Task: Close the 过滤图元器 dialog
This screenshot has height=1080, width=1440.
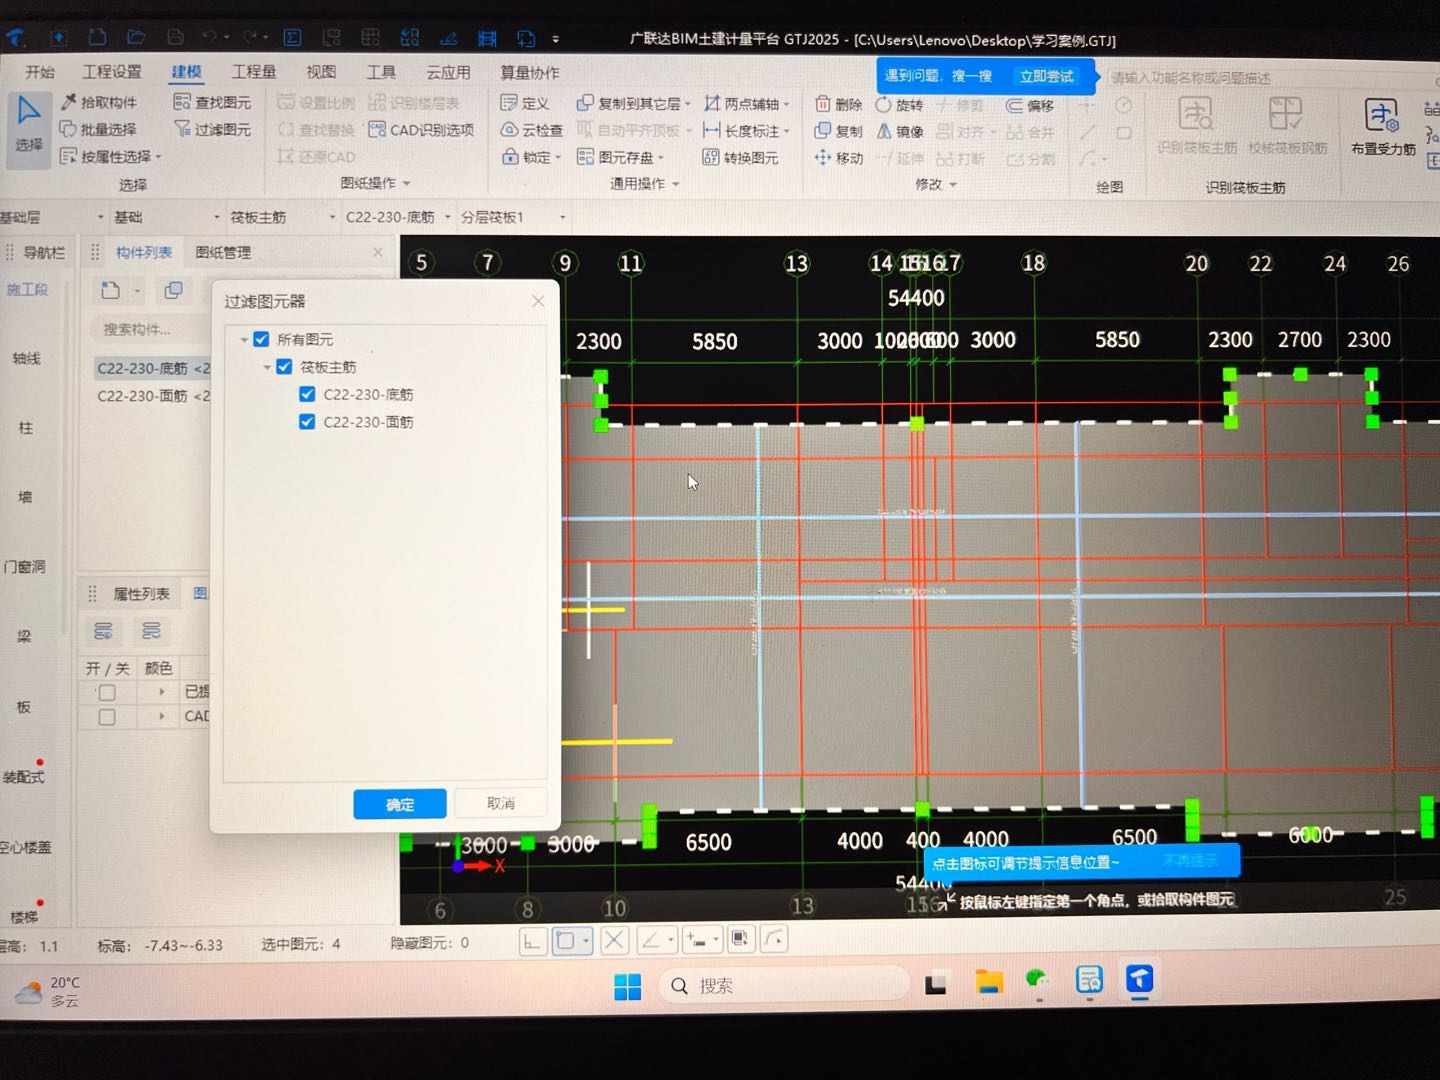Action: tap(538, 301)
